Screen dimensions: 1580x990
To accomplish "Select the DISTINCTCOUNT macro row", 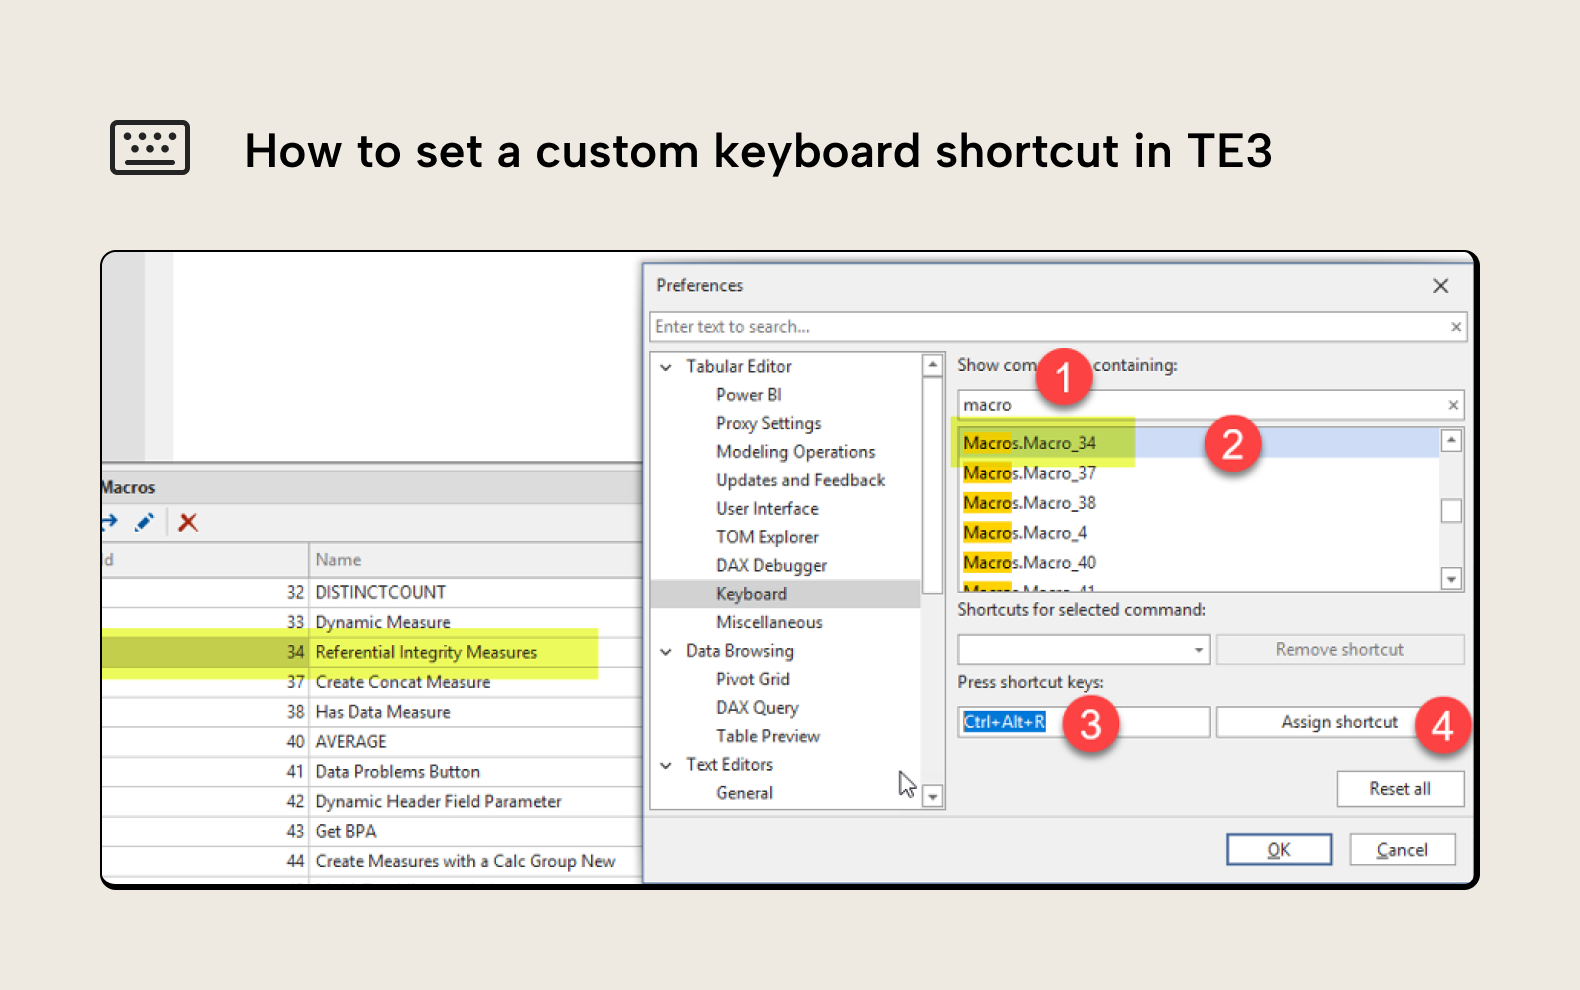I will (x=372, y=592).
